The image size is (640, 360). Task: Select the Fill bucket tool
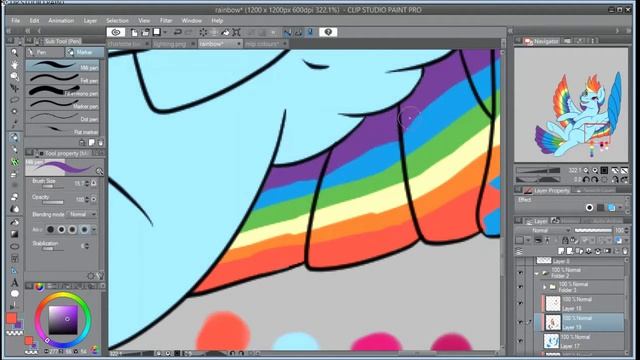14,222
